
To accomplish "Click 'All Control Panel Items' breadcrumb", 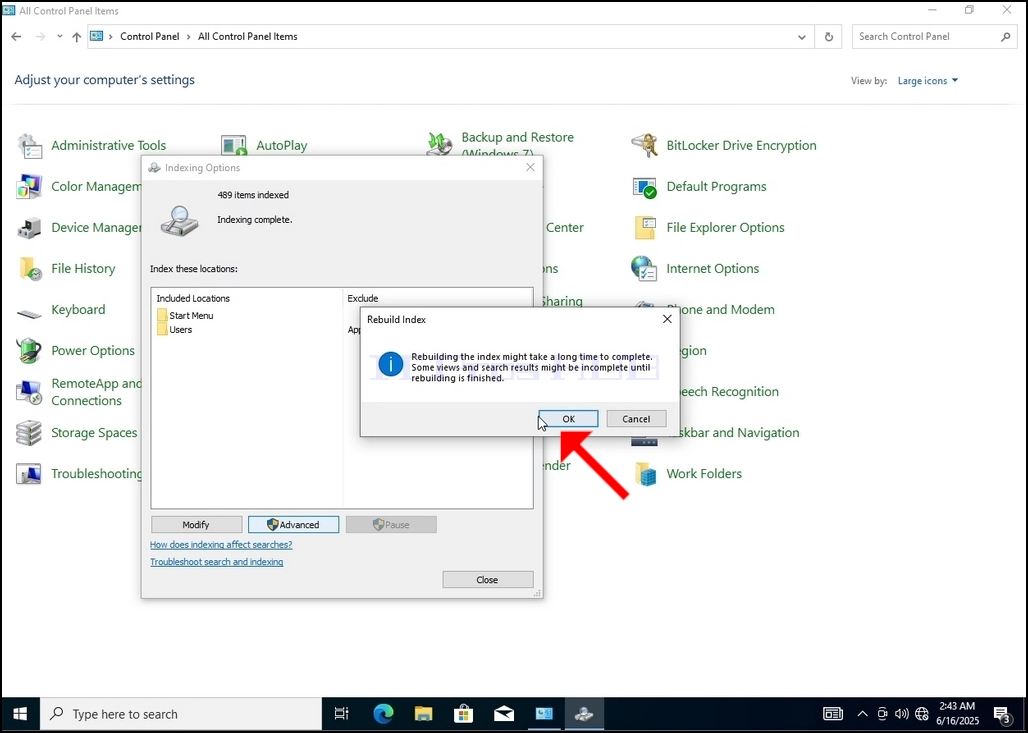I will pyautogui.click(x=248, y=37).
